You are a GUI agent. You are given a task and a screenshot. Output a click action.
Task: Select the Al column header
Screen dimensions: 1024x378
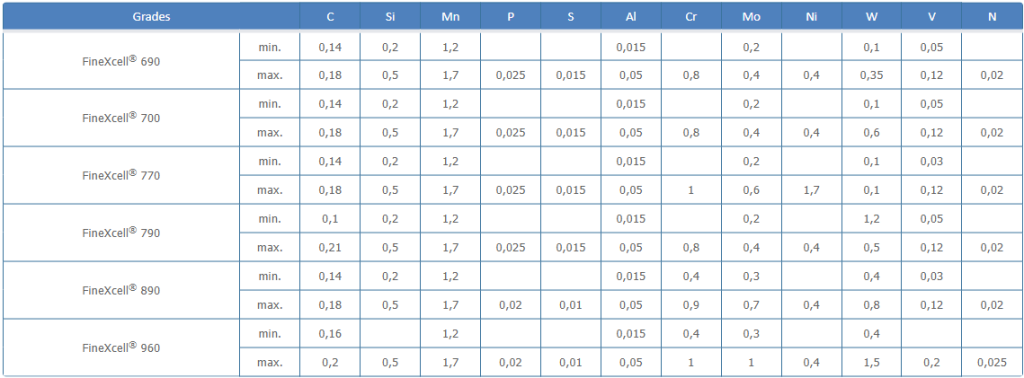(631, 17)
